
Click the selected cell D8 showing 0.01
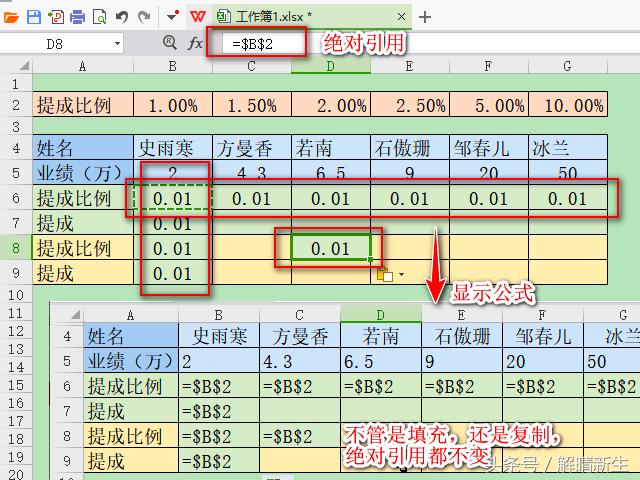tap(331, 248)
